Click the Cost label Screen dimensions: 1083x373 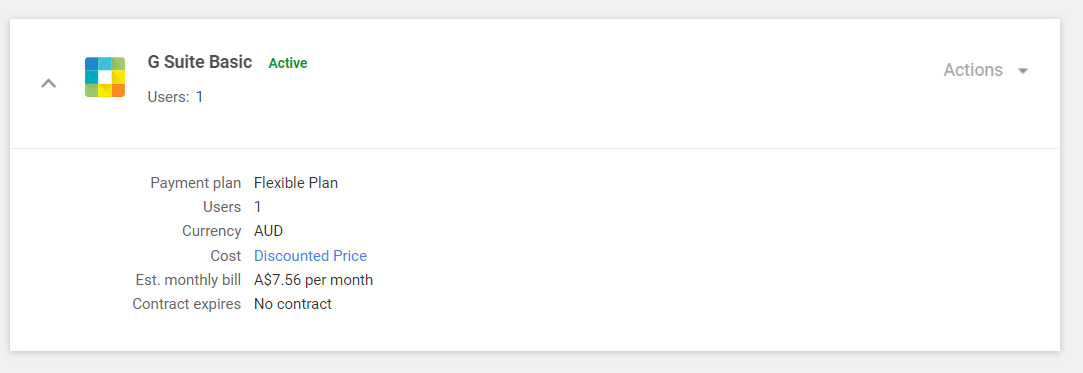(x=226, y=256)
